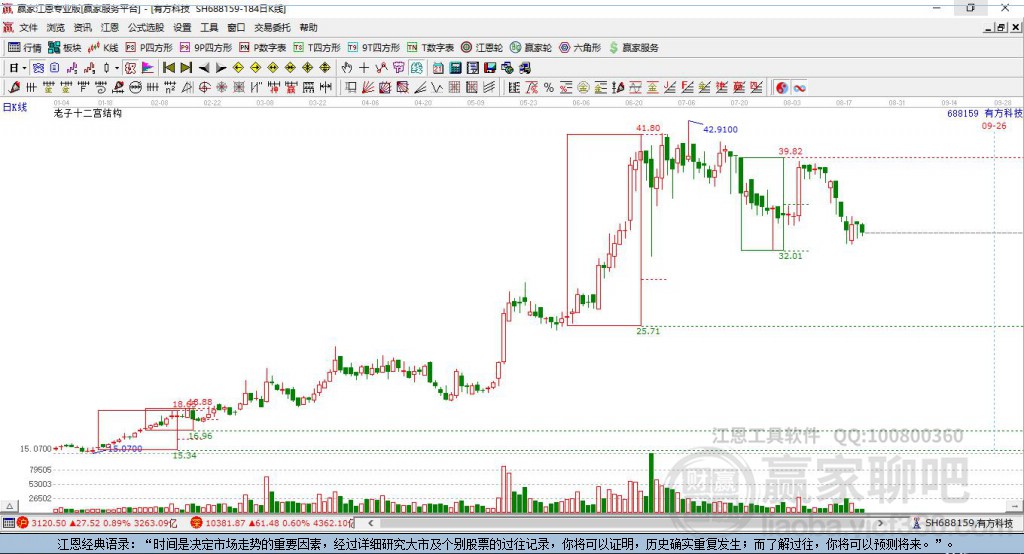Click the 赢家服务 dollar button
Screen dimensions: 1024x554
pos(633,48)
